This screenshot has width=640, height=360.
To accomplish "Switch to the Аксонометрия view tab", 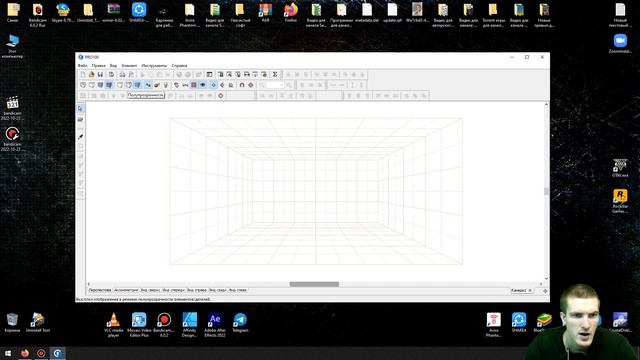I will (x=126, y=290).
